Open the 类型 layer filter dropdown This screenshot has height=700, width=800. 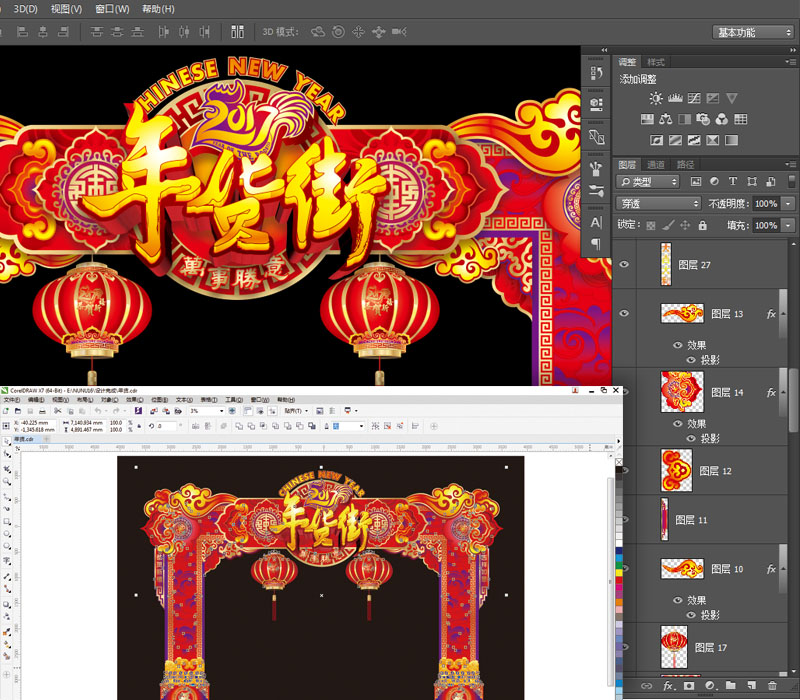click(647, 182)
